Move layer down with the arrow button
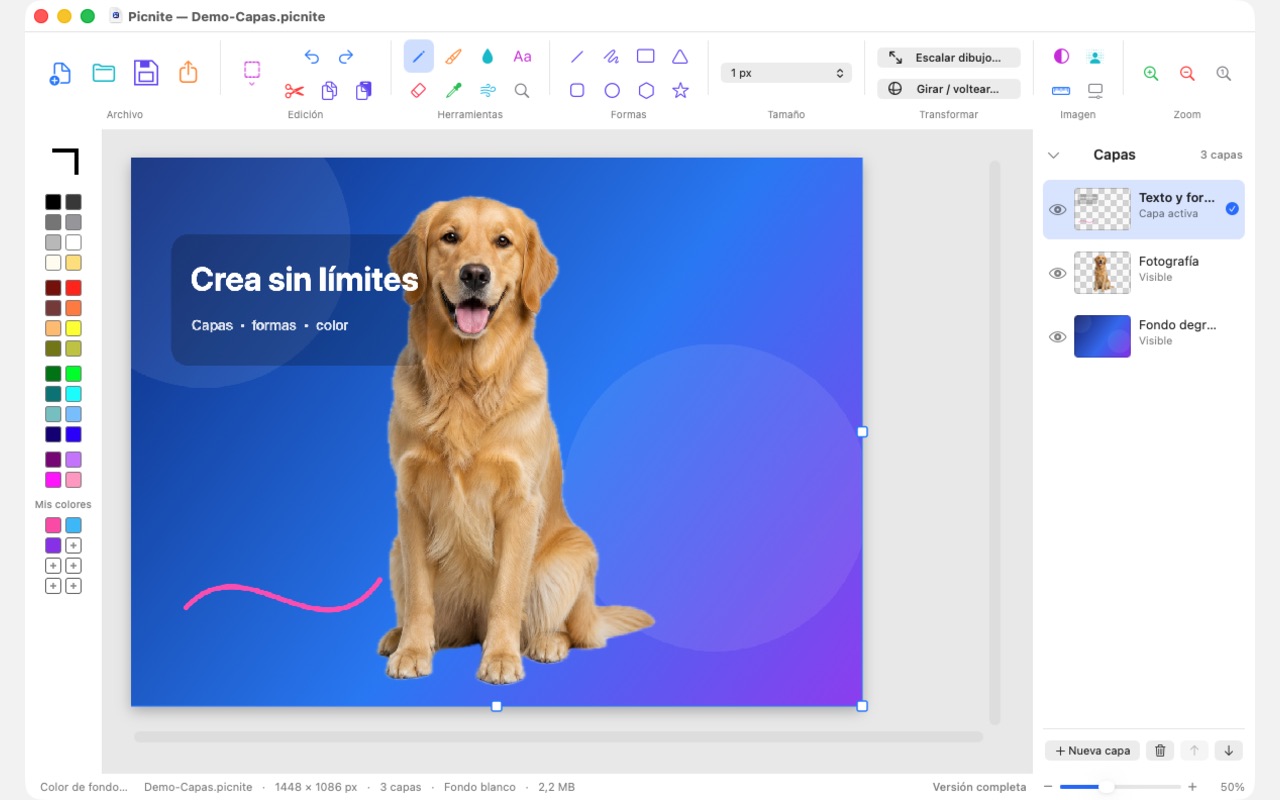The image size is (1280, 800). (1229, 751)
